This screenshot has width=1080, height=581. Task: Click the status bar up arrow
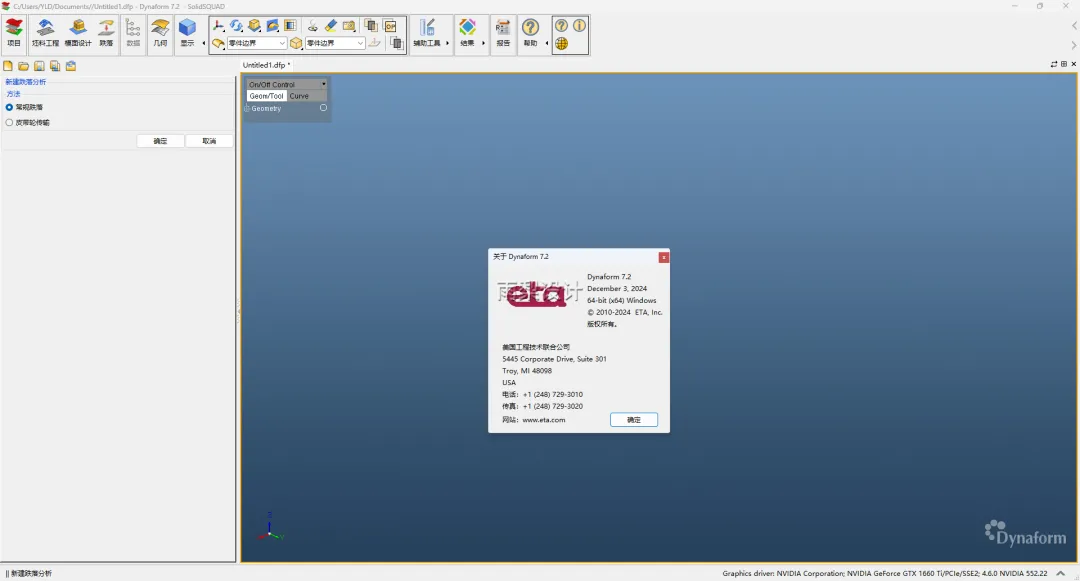click(x=1061, y=573)
